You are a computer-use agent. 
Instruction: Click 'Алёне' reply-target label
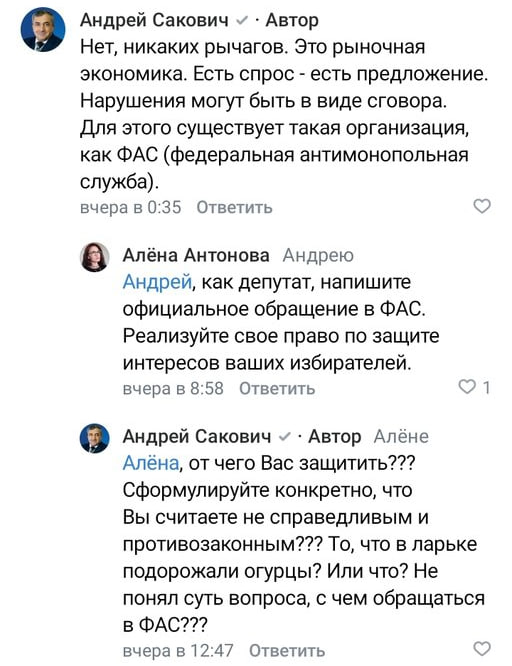coord(401,436)
